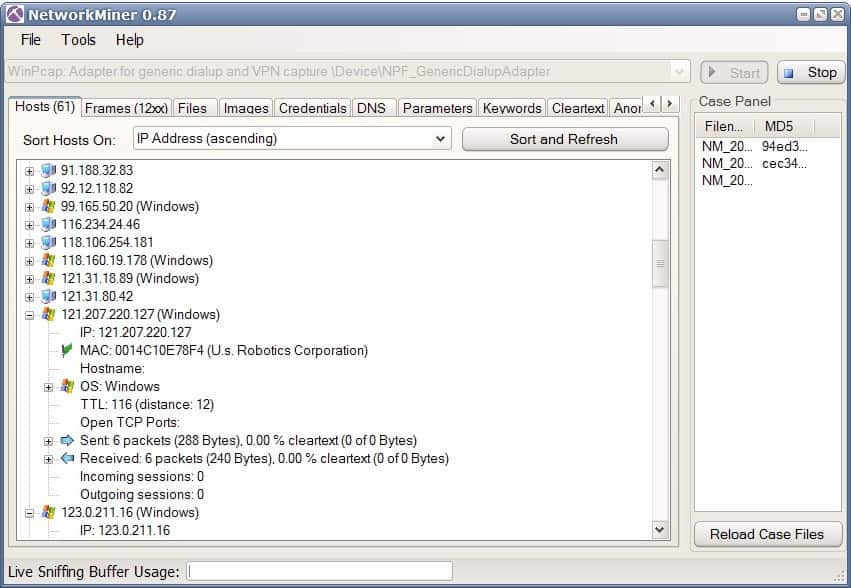This screenshot has height=588, width=851.
Task: Expand the 99.165.50.20 (Windows) node
Action: [x=29, y=207]
